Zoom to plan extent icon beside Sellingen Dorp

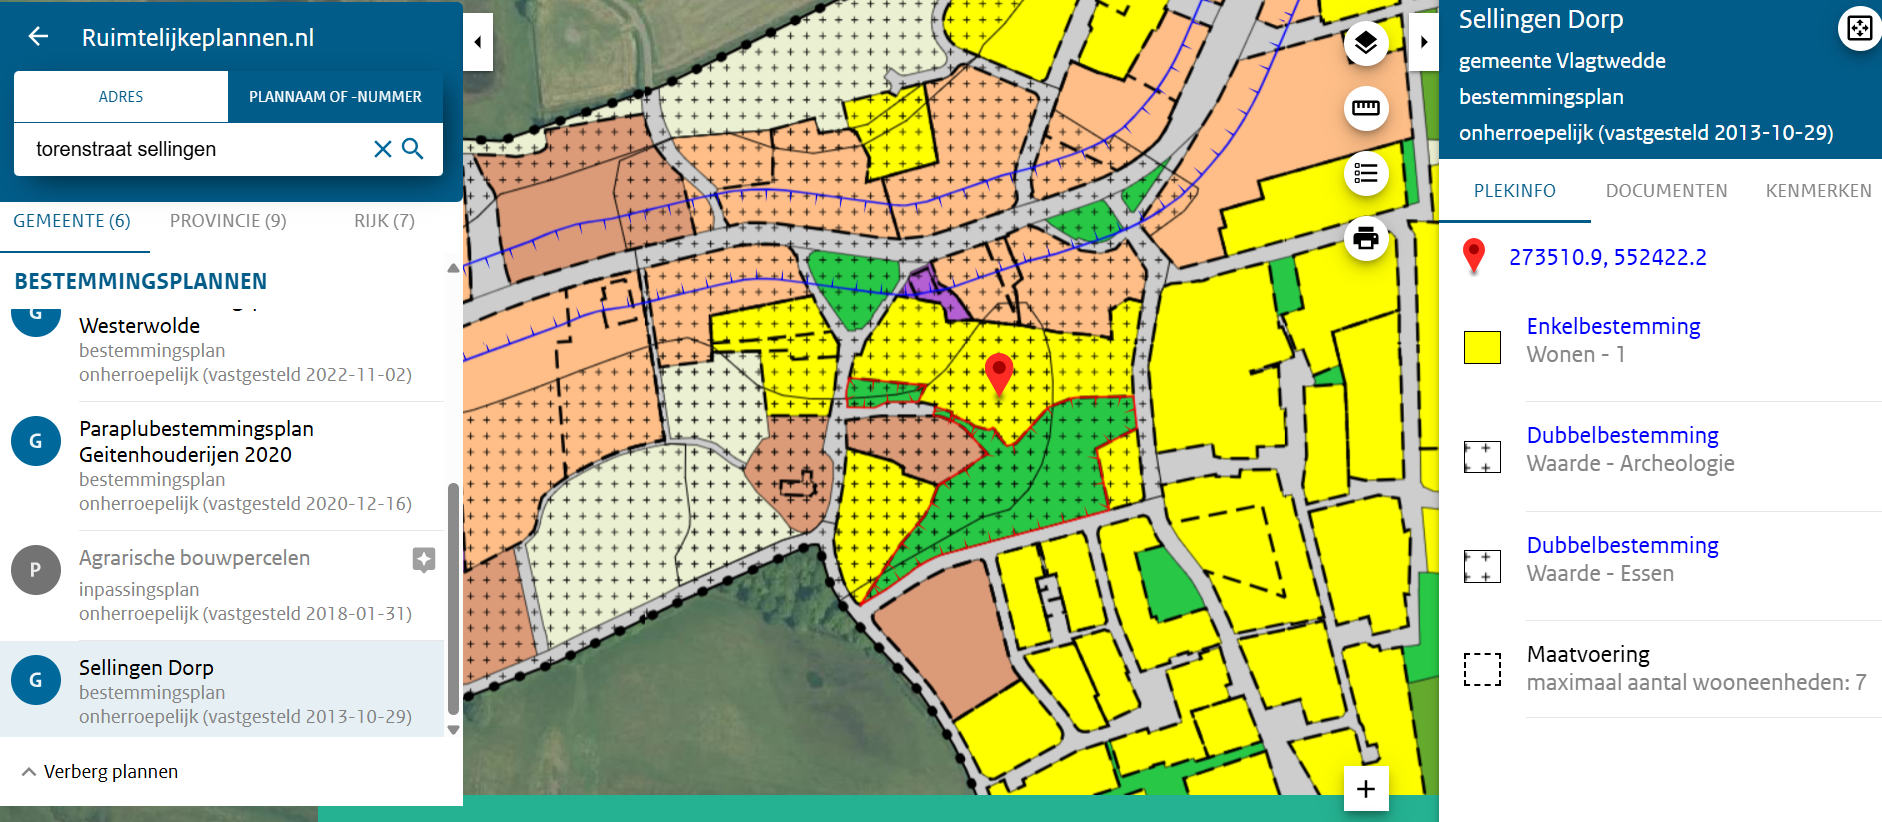point(1860,28)
